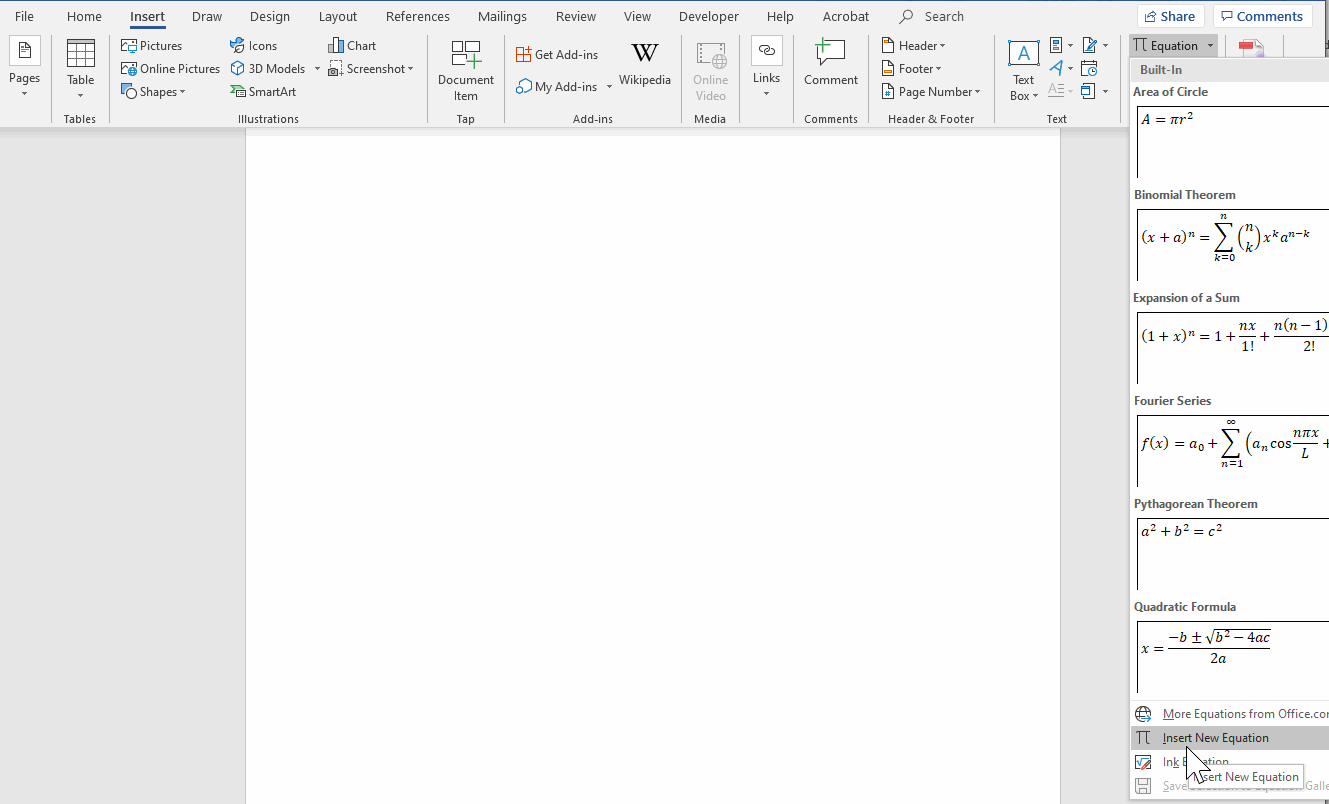
Task: Click the Comment icon
Action: pyautogui.click(x=830, y=64)
